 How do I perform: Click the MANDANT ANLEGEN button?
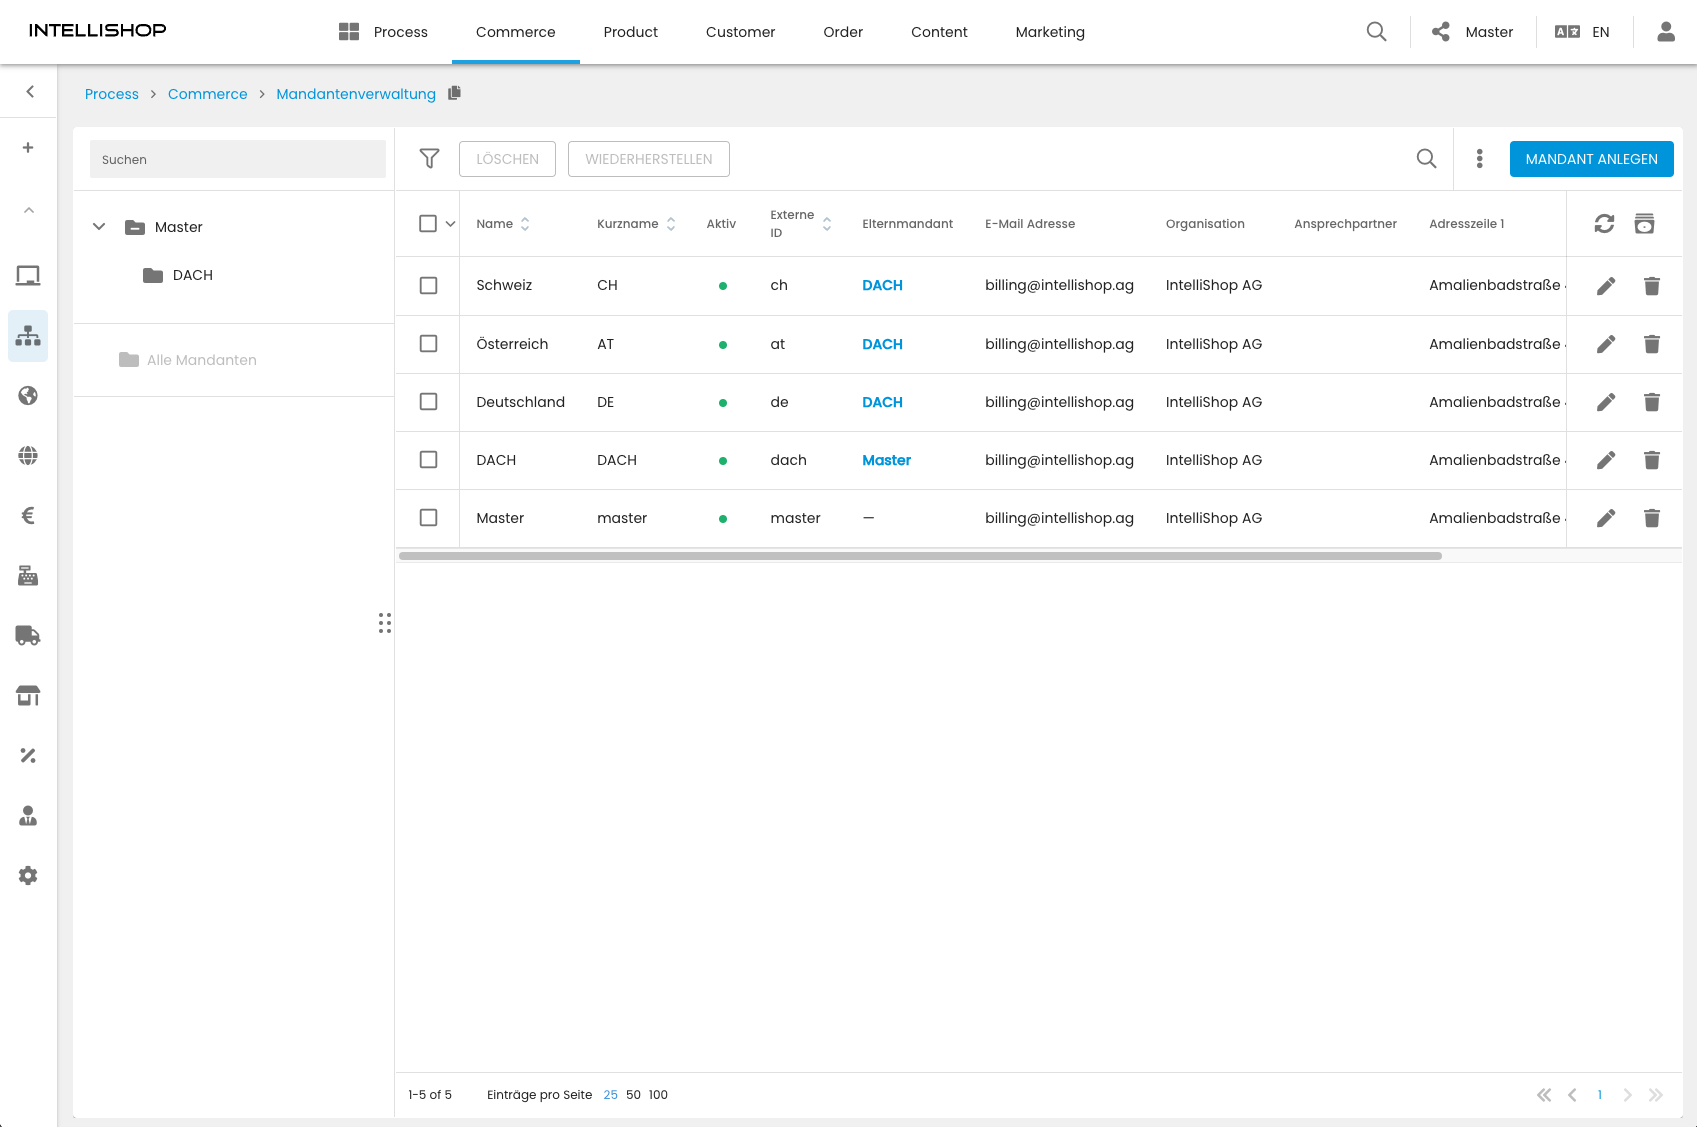(x=1591, y=159)
